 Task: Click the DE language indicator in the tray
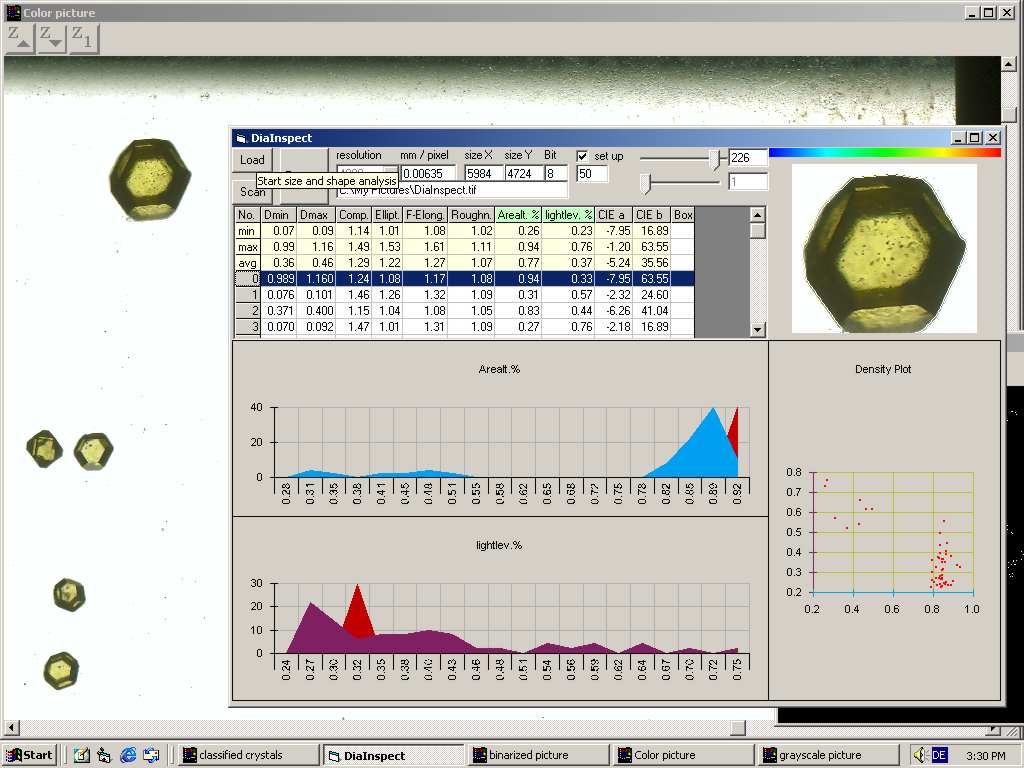click(x=939, y=755)
